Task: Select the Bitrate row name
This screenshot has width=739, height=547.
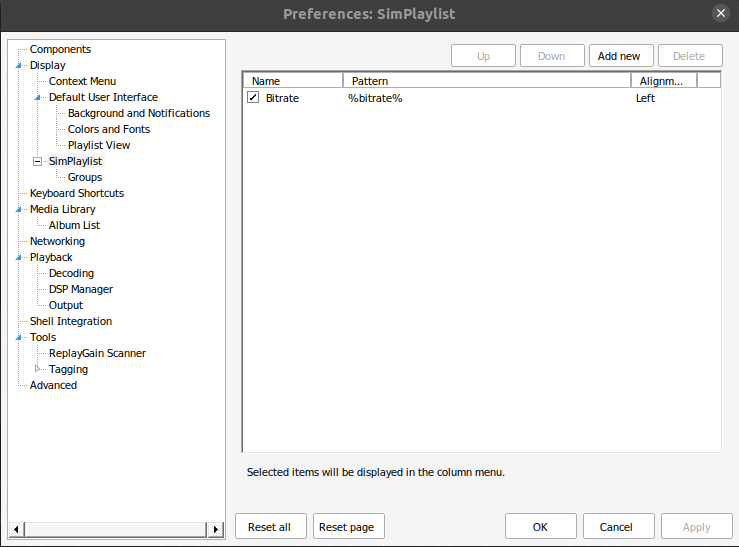Action: (282, 98)
